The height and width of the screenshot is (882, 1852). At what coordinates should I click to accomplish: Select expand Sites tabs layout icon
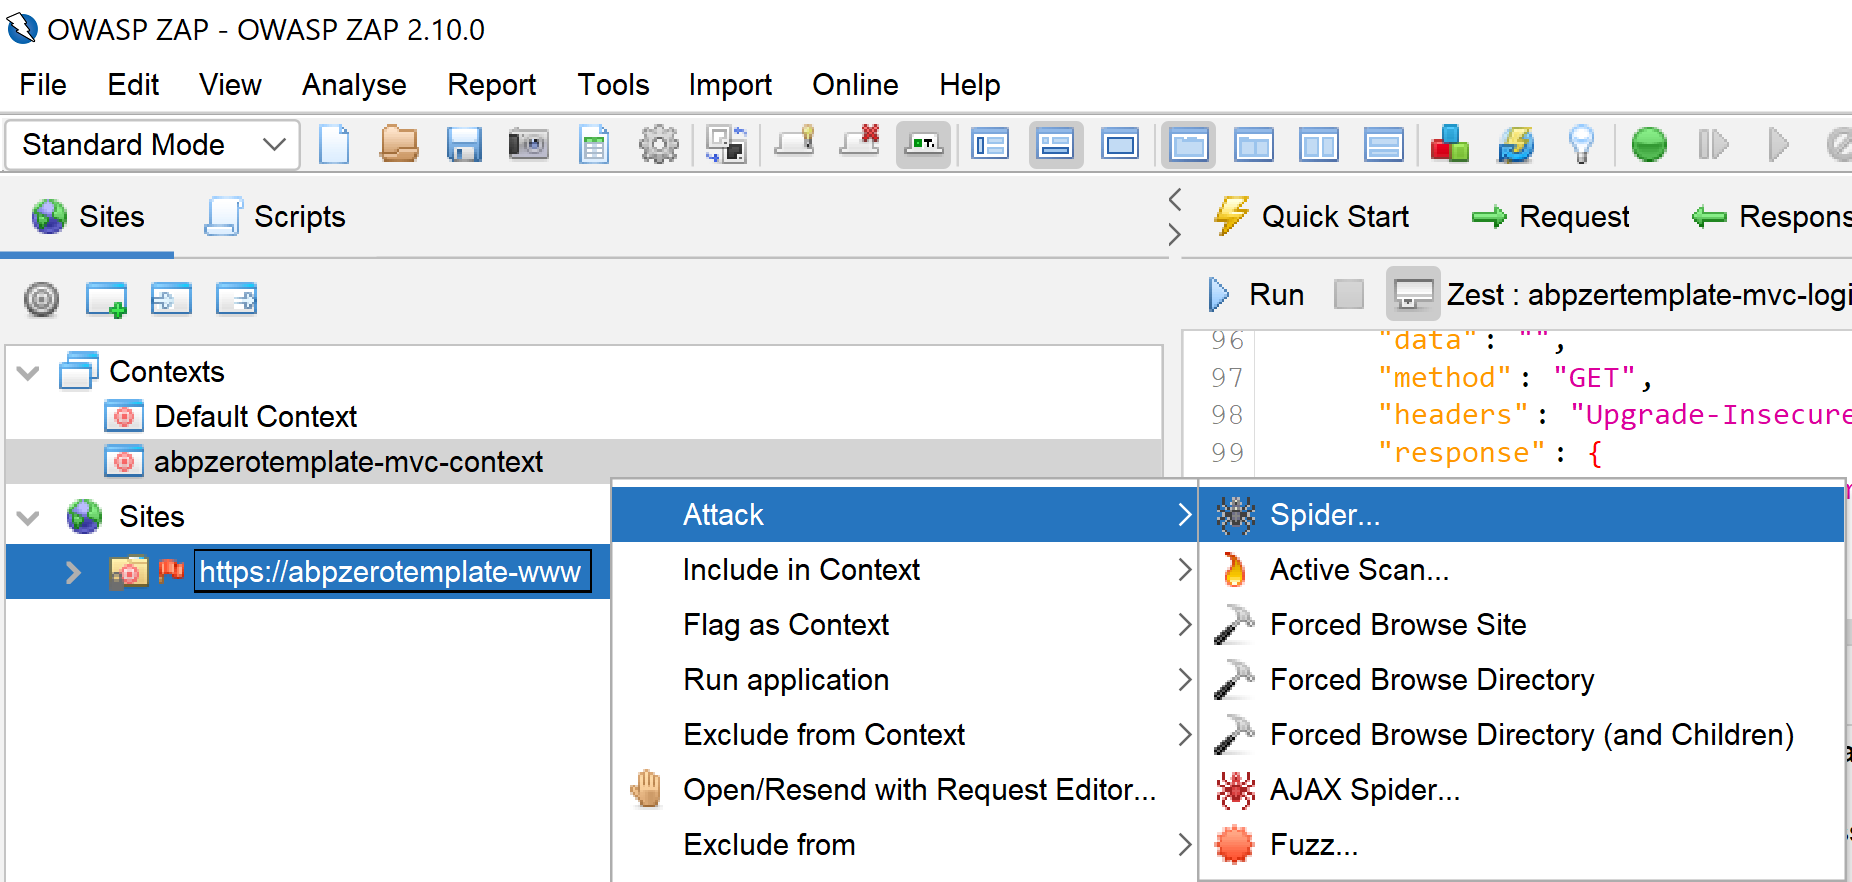[990, 145]
